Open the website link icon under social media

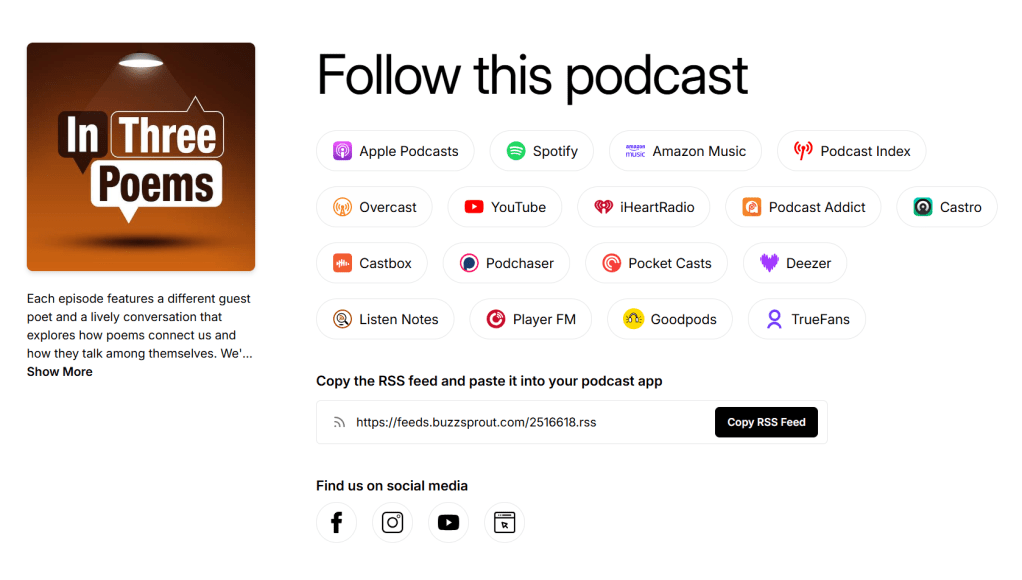point(504,522)
